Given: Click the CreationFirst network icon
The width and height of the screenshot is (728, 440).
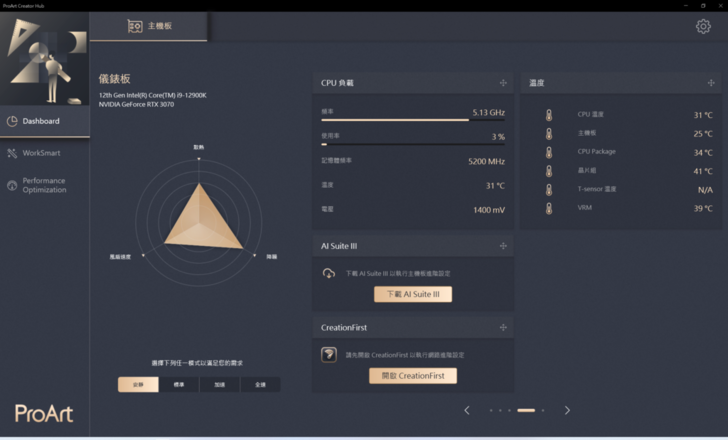Looking at the screenshot, I should [329, 355].
